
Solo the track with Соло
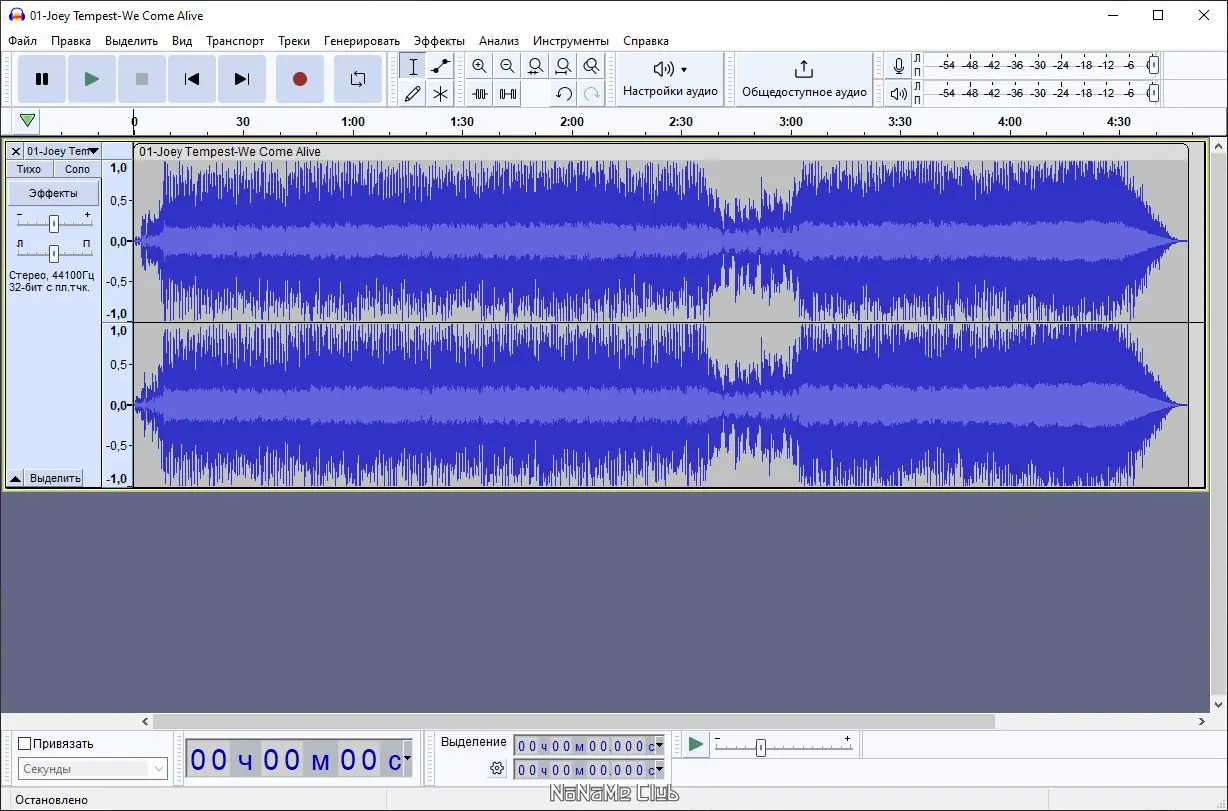pyautogui.click(x=77, y=169)
